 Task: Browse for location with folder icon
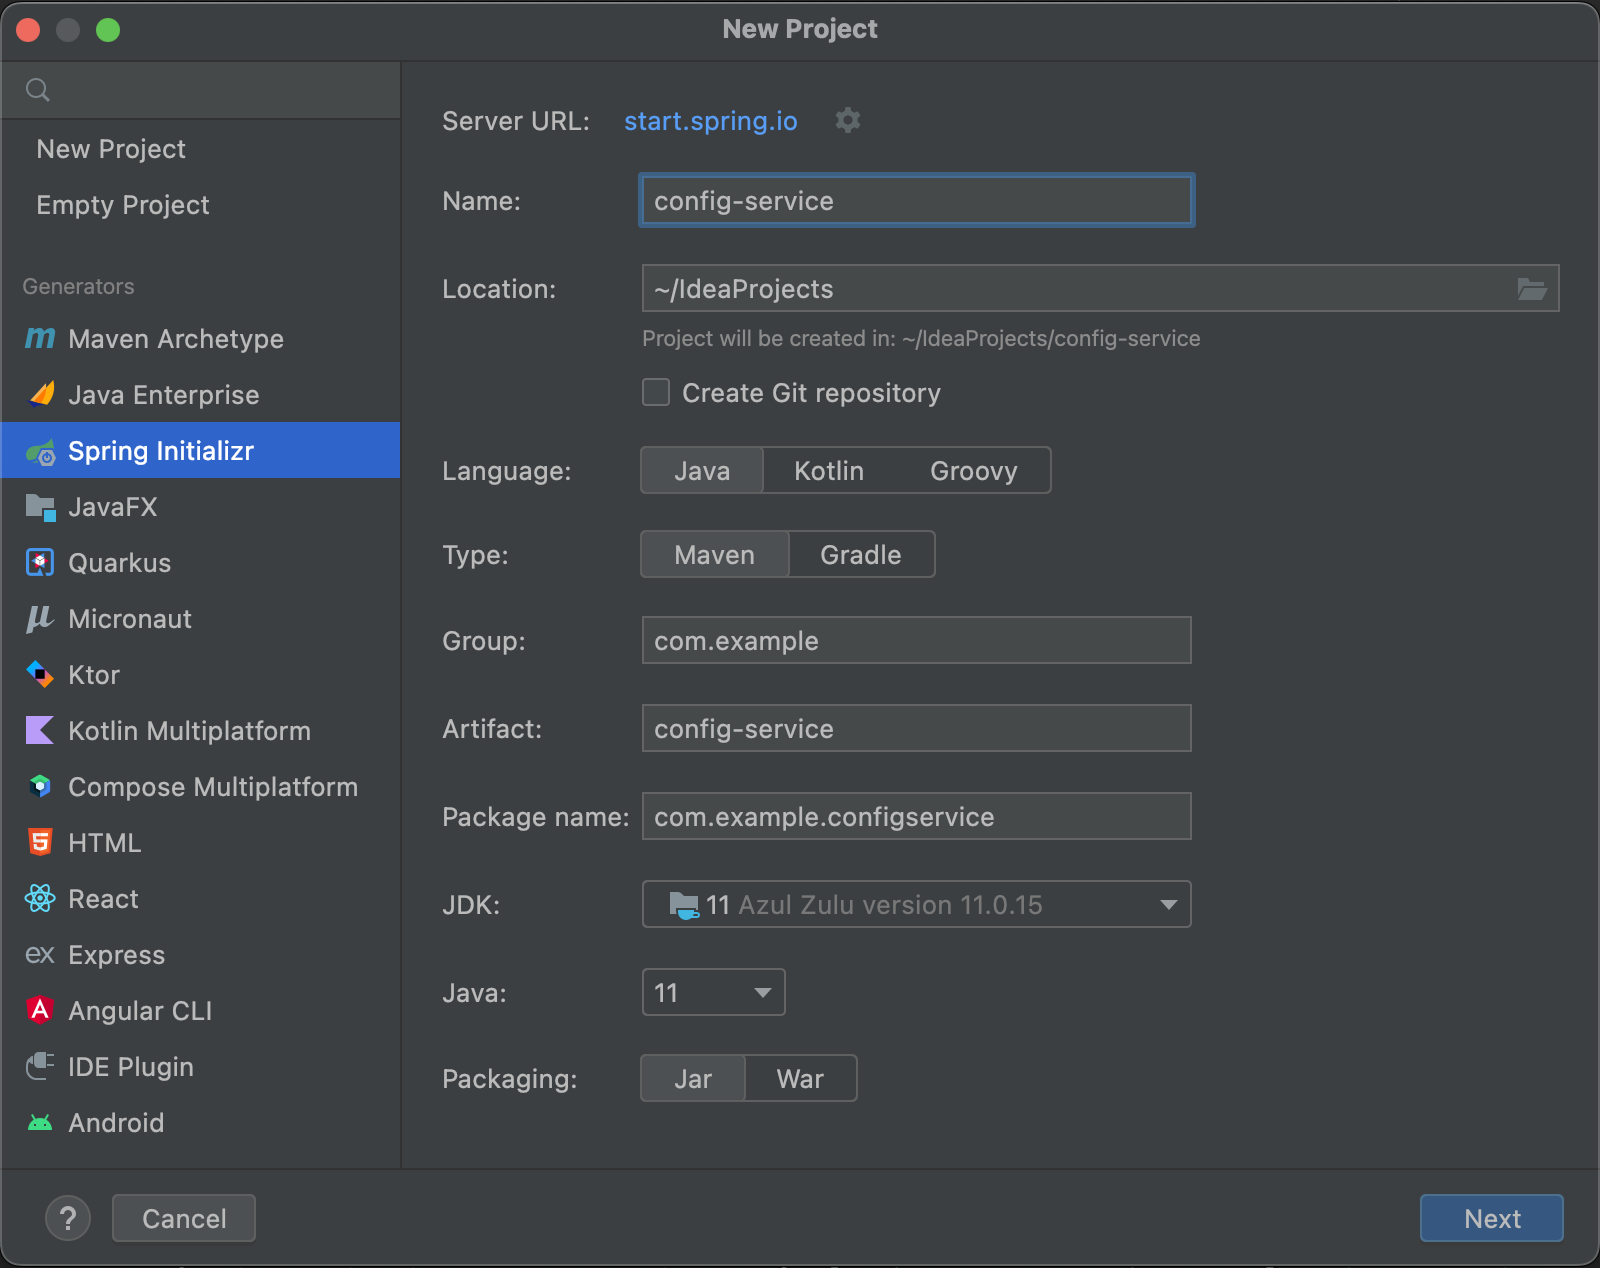click(1532, 289)
